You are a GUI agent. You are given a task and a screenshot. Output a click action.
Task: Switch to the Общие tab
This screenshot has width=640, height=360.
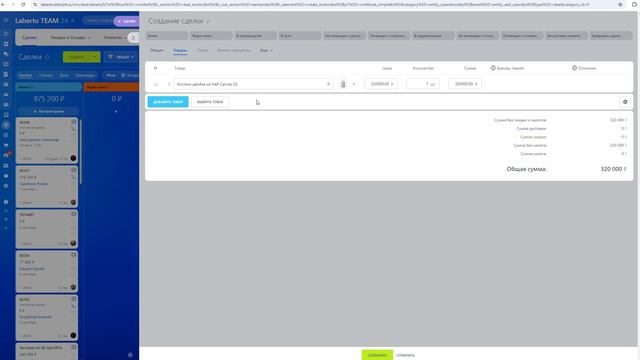[156, 50]
